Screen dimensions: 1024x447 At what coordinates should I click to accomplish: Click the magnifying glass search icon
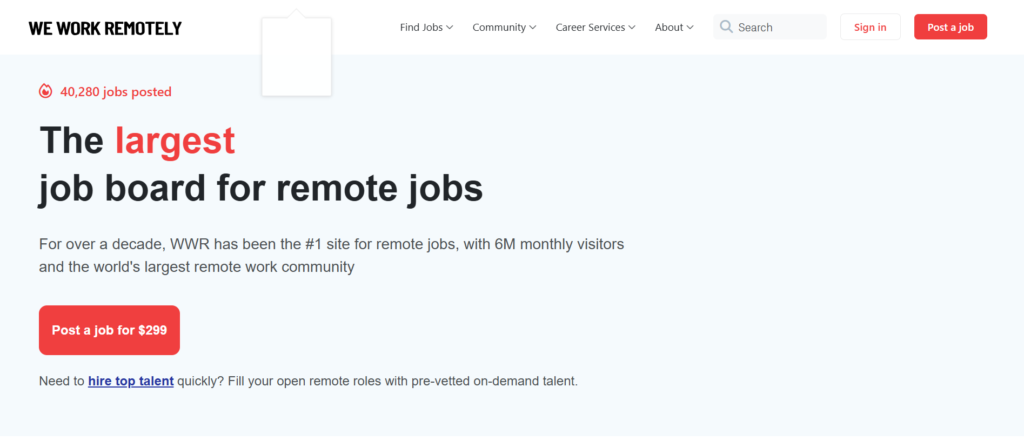(x=726, y=27)
